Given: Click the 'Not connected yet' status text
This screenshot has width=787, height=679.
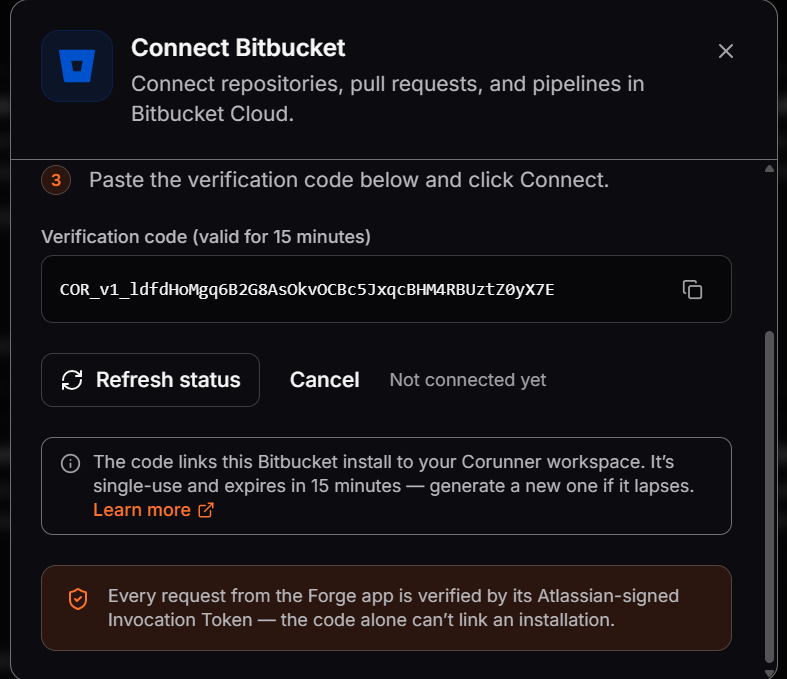Looking at the screenshot, I should point(468,380).
